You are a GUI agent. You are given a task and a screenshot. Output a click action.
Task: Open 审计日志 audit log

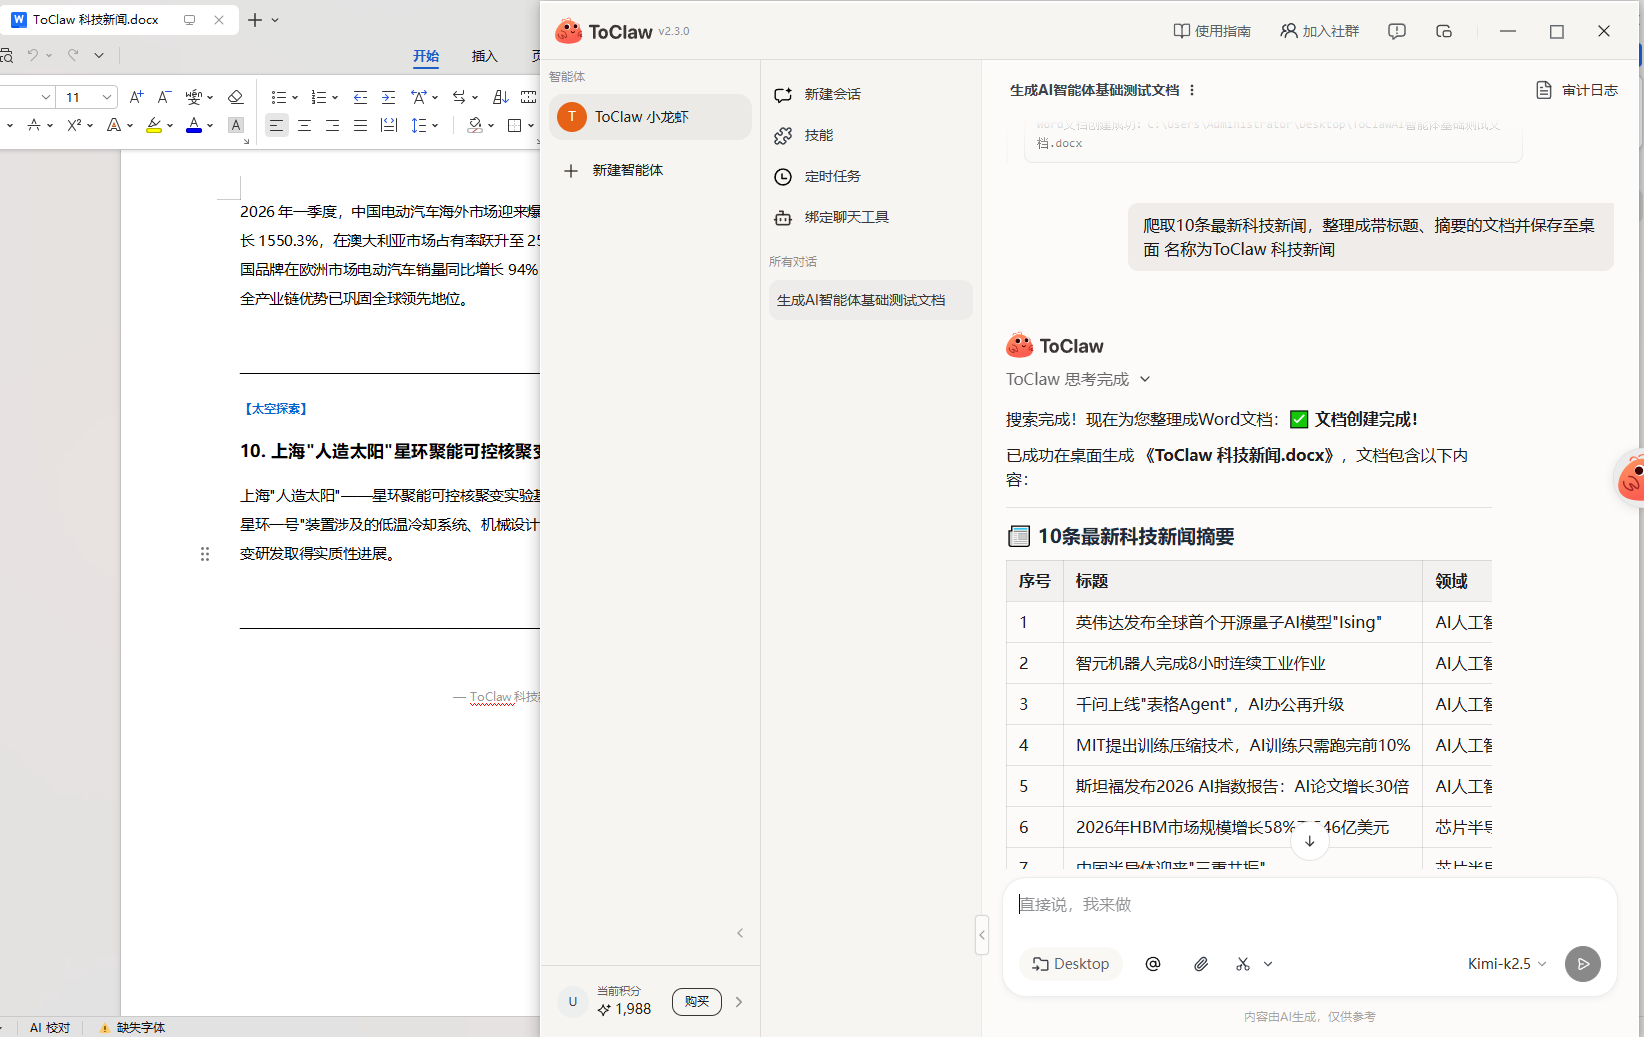tap(1576, 90)
